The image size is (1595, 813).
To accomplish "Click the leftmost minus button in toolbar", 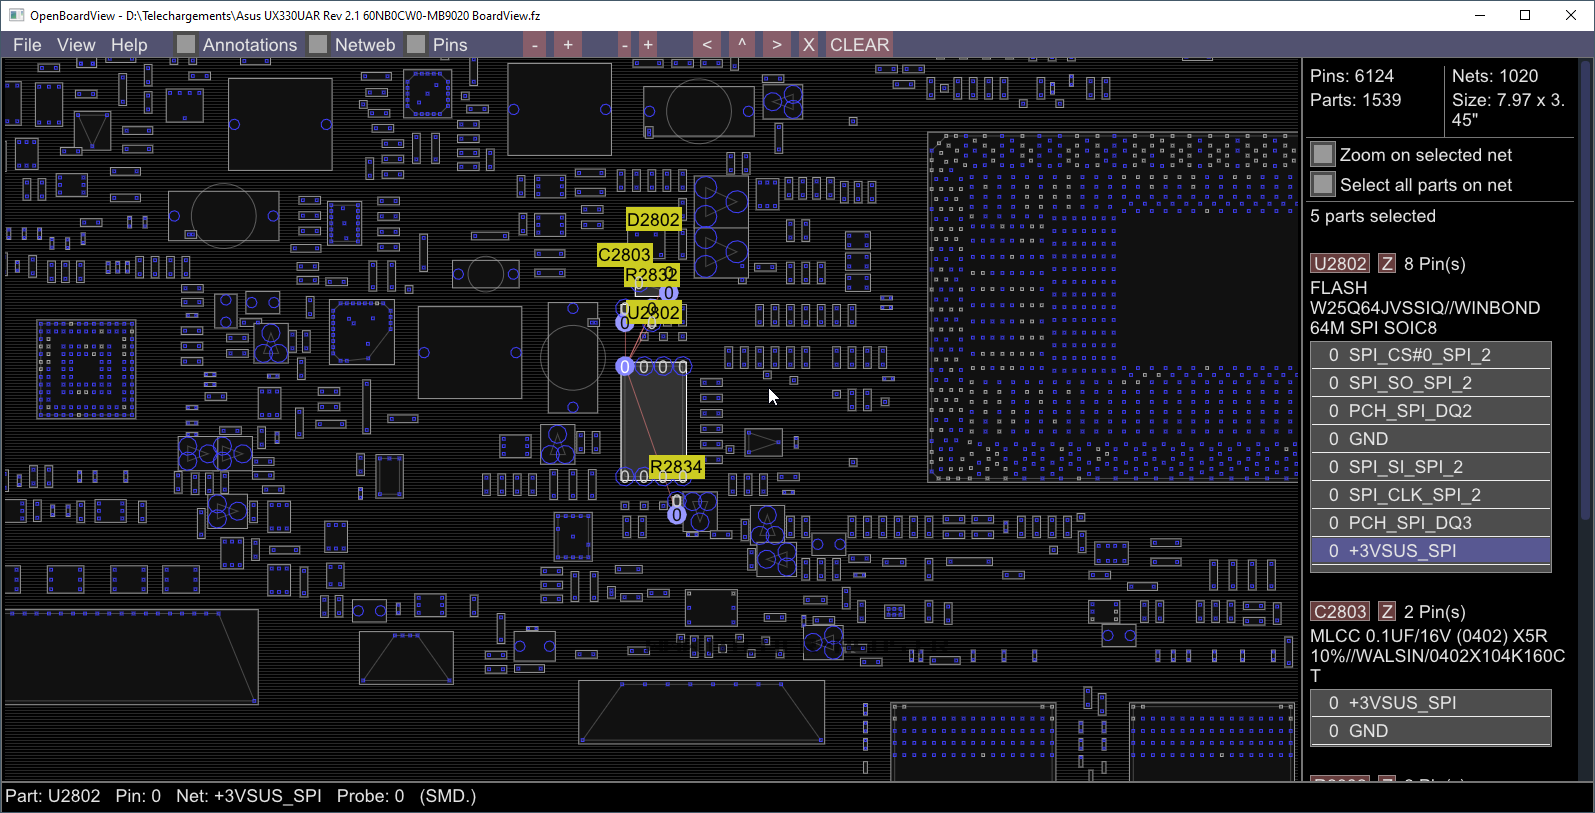I will [535, 45].
